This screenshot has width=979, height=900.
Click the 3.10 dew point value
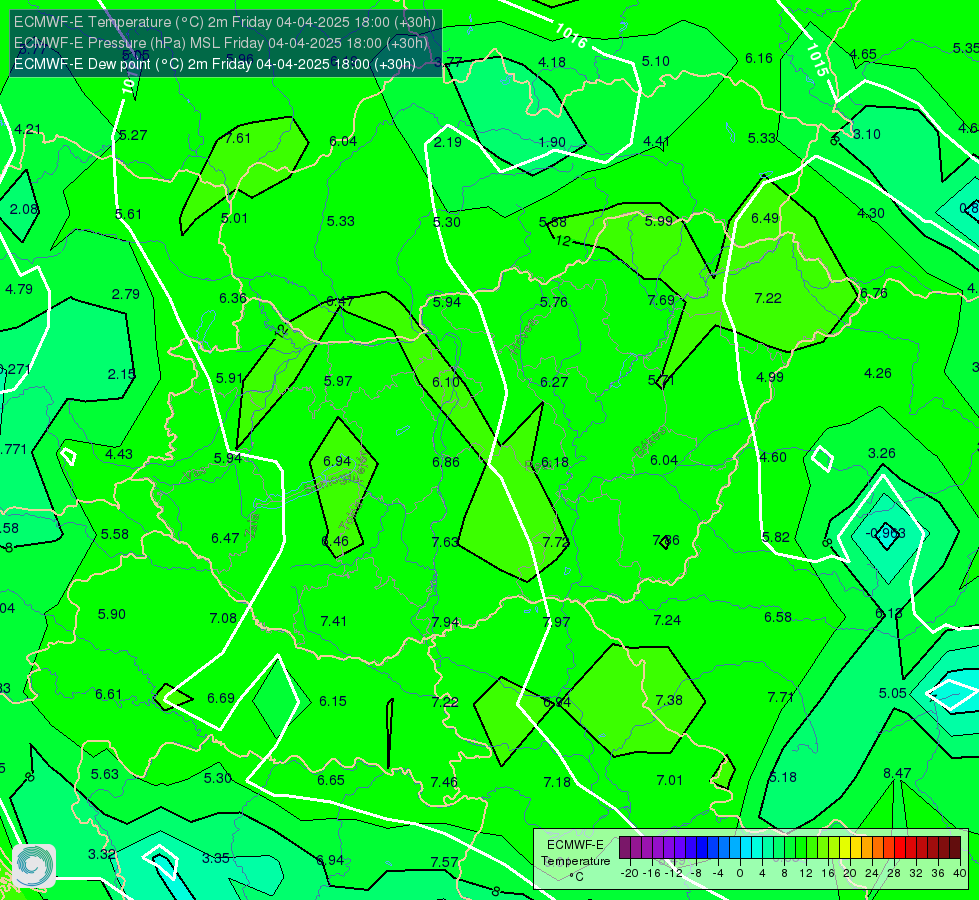(867, 134)
